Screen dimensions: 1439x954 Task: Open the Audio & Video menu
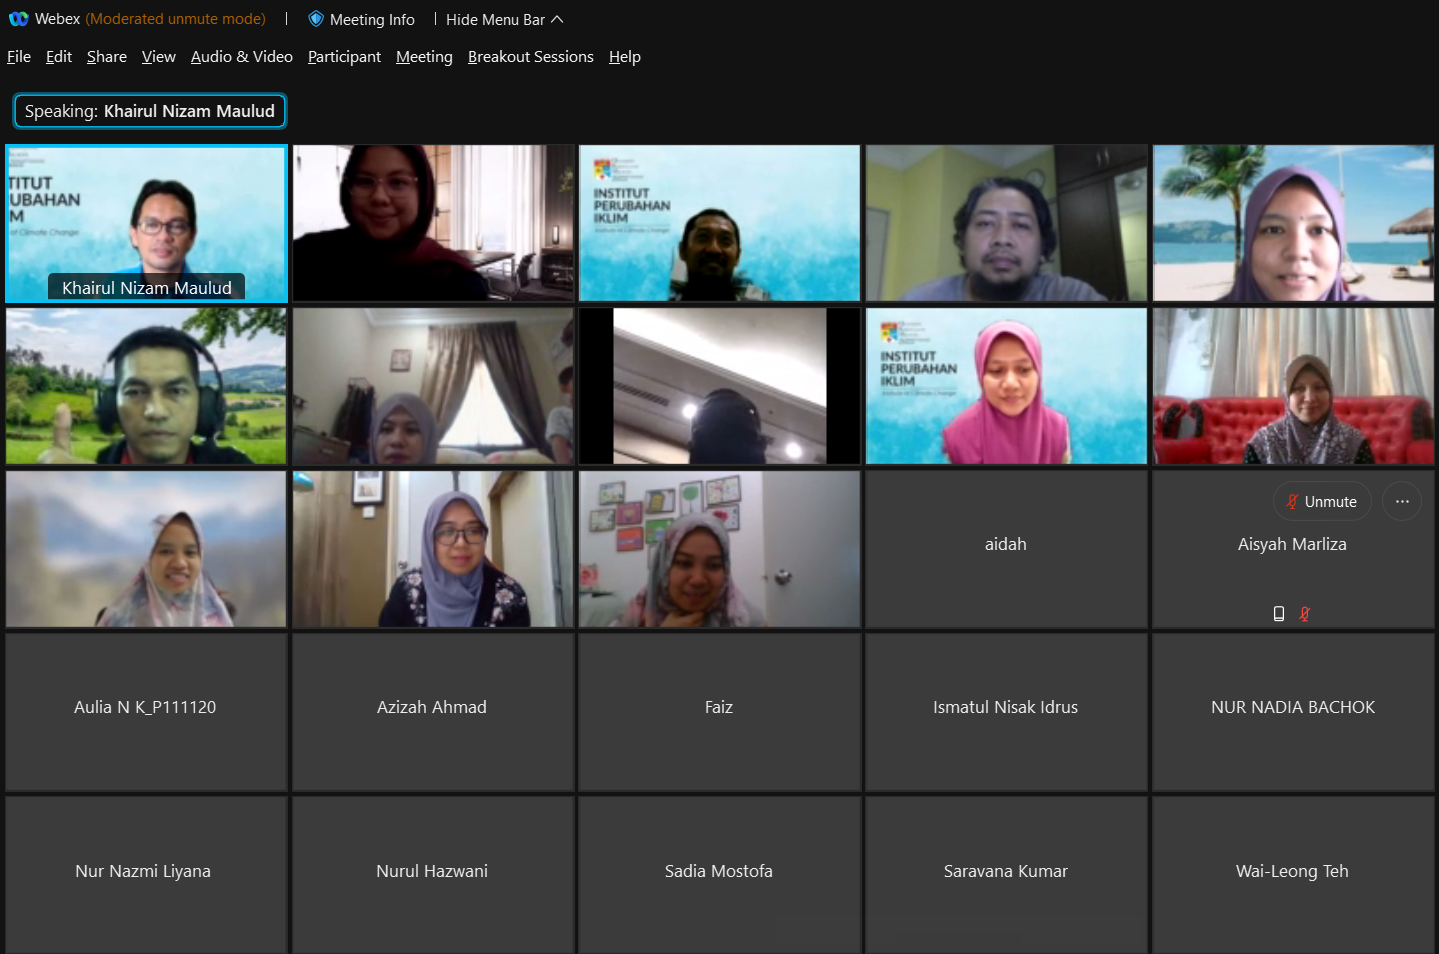241,57
